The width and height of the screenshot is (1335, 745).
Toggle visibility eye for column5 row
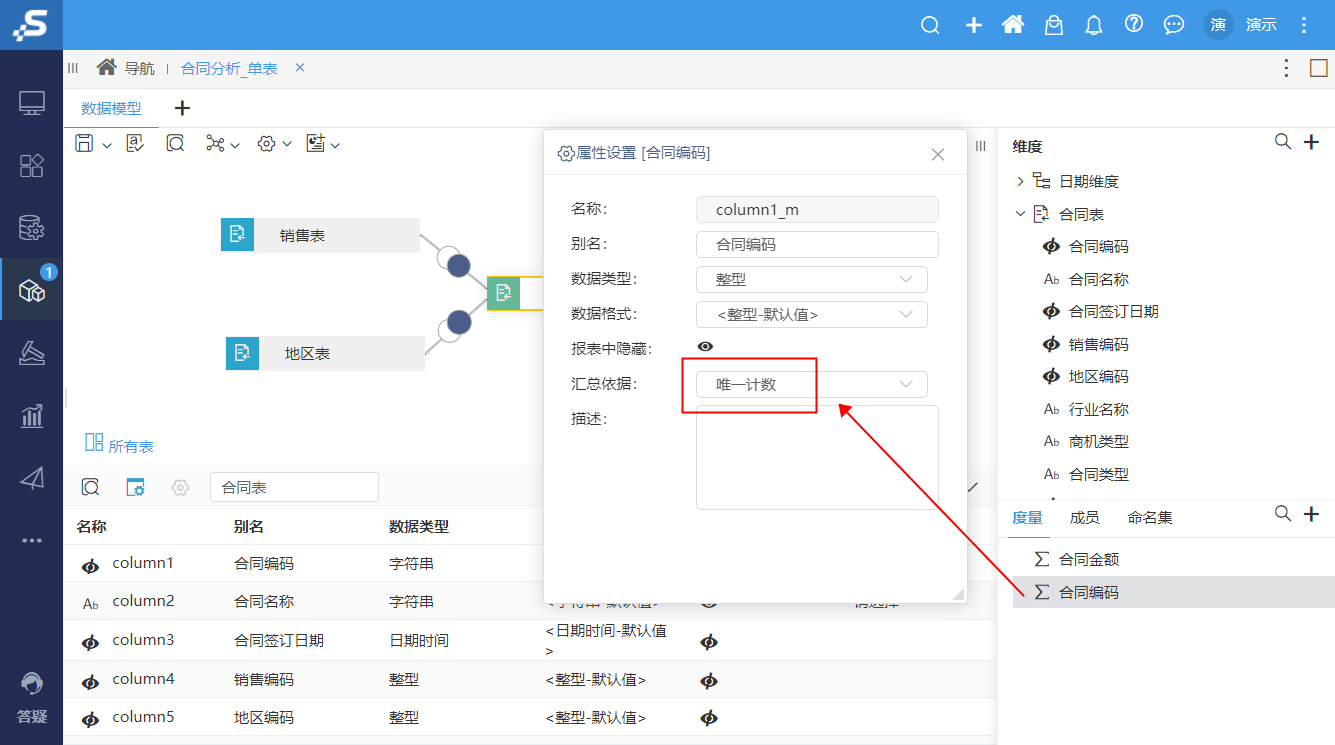[709, 718]
